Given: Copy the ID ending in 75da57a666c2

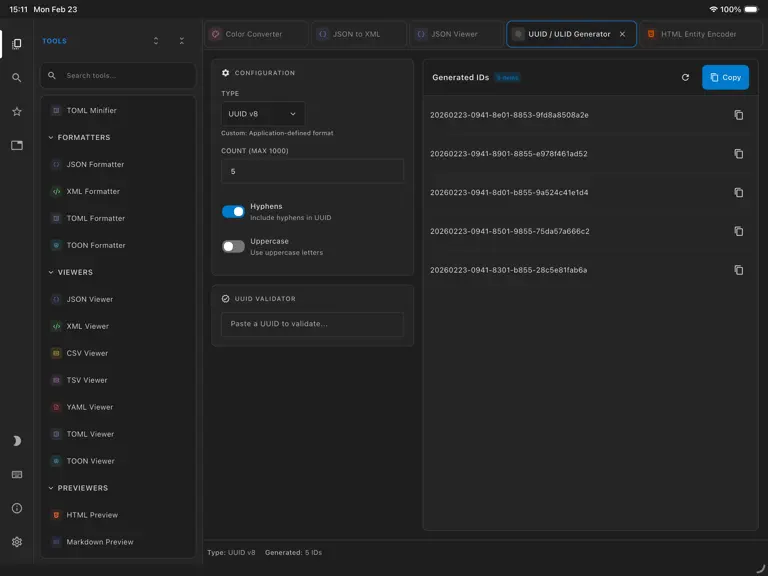Looking at the screenshot, I should (739, 231).
